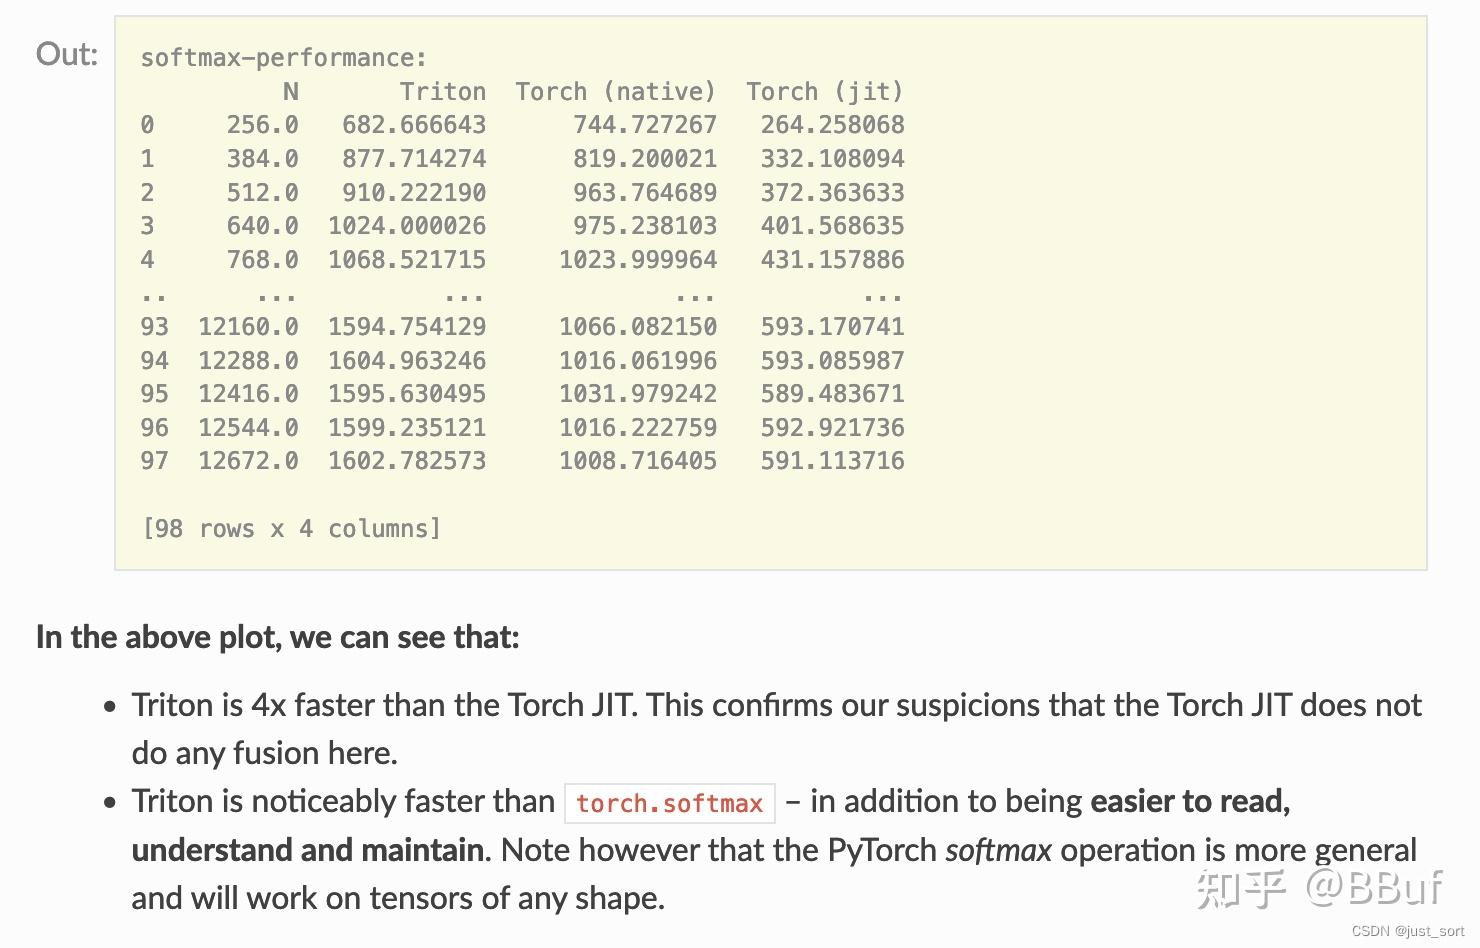The height and width of the screenshot is (948, 1480).
Task: Click the 知乎 @BBuf watermark
Action: coord(1319,887)
